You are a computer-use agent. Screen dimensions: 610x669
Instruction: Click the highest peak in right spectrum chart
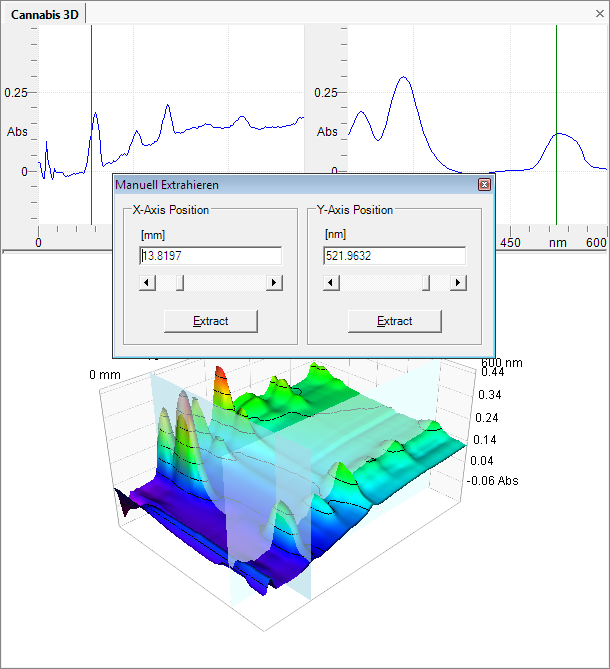point(403,78)
